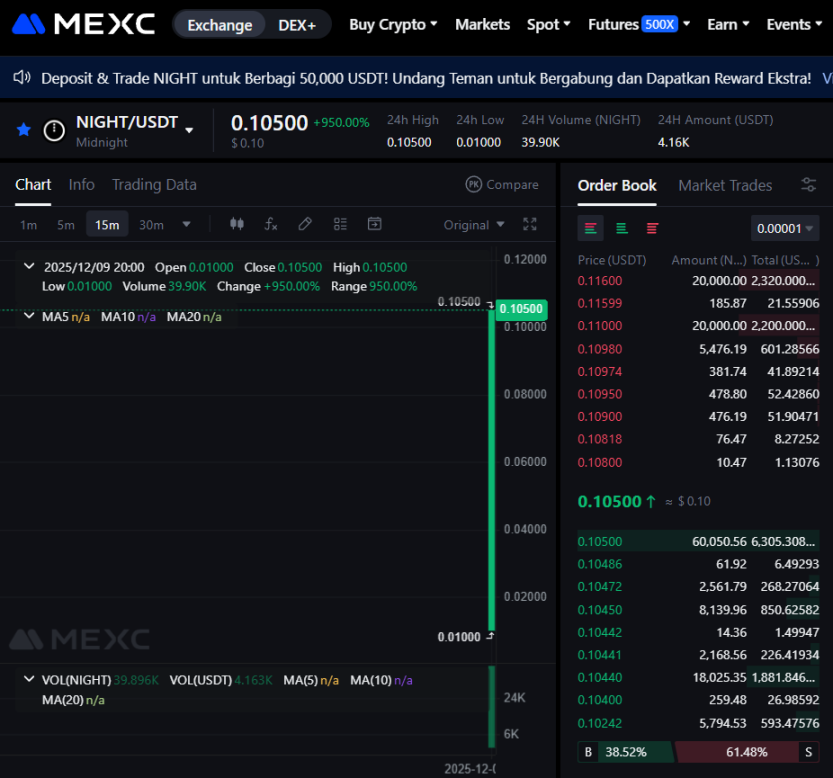The width and height of the screenshot is (833, 778).
Task: Show sell orders only view
Action: (x=652, y=229)
